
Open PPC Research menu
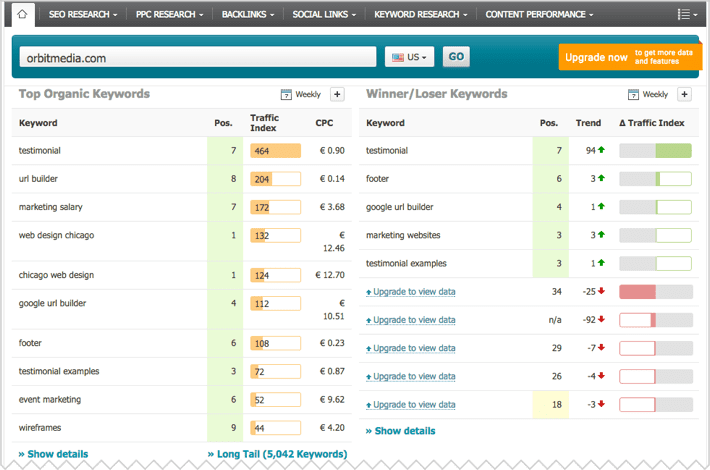[x=169, y=14]
